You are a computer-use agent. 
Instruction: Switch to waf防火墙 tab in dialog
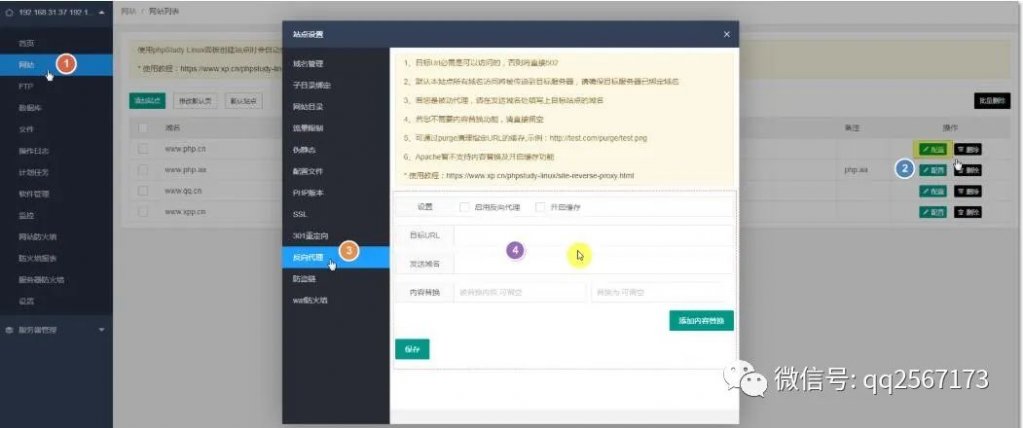point(310,300)
